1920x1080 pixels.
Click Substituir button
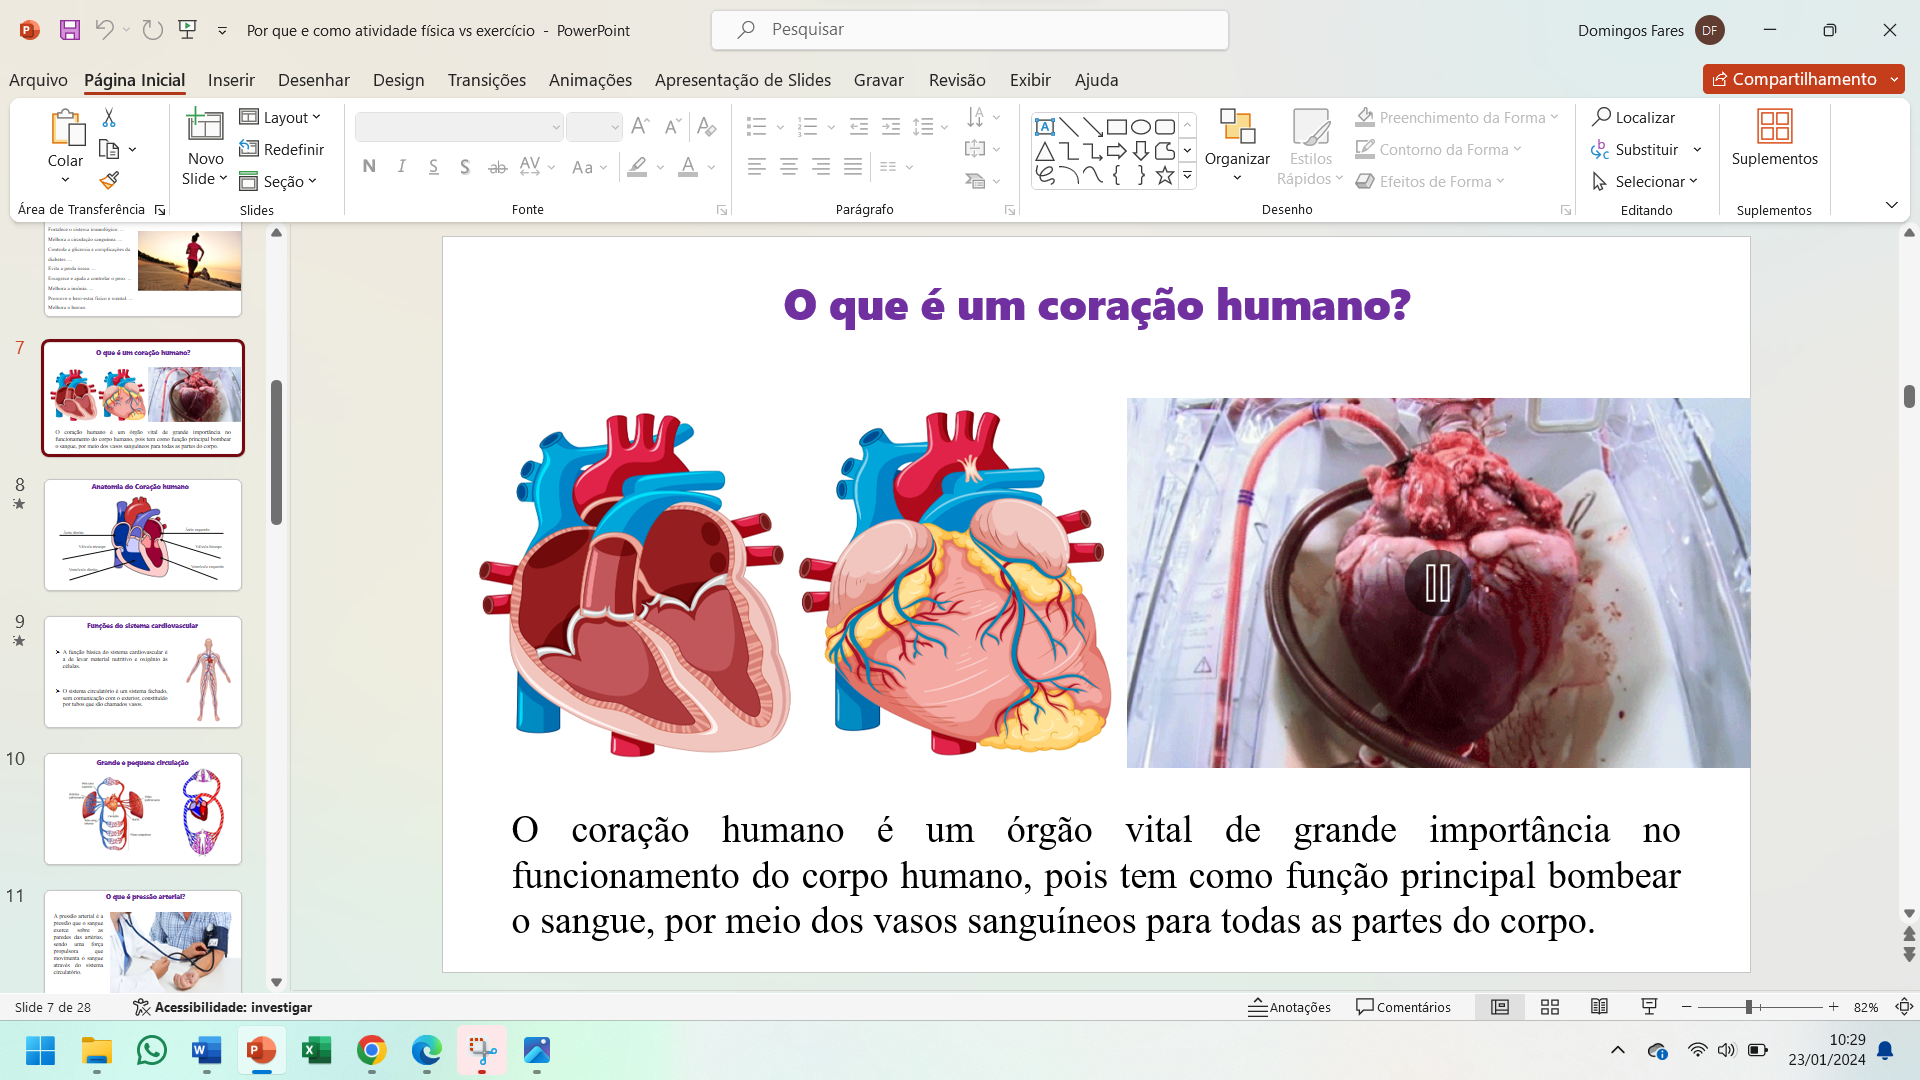1635,149
